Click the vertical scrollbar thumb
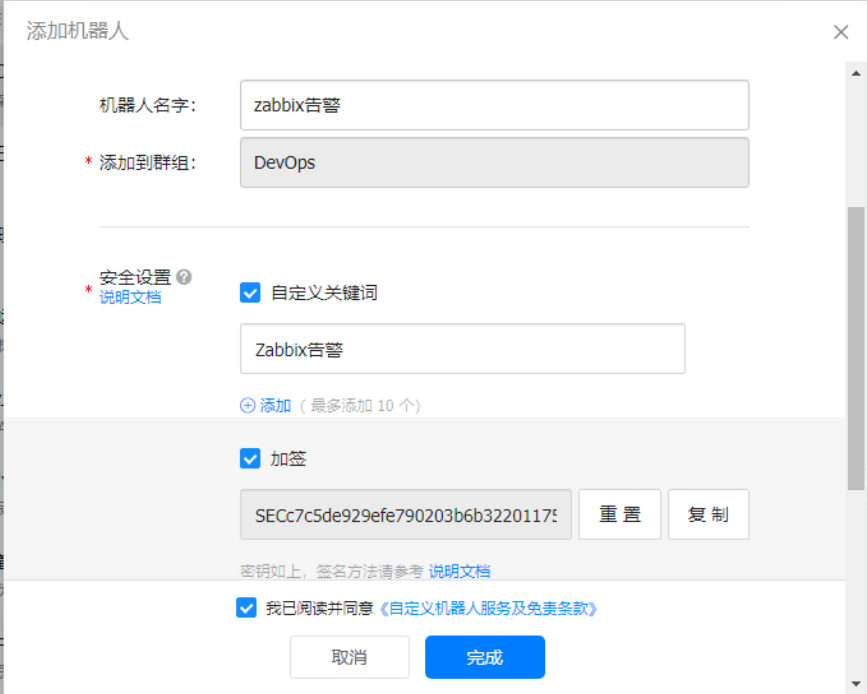Screen dimensions: 867x694 [856, 348]
